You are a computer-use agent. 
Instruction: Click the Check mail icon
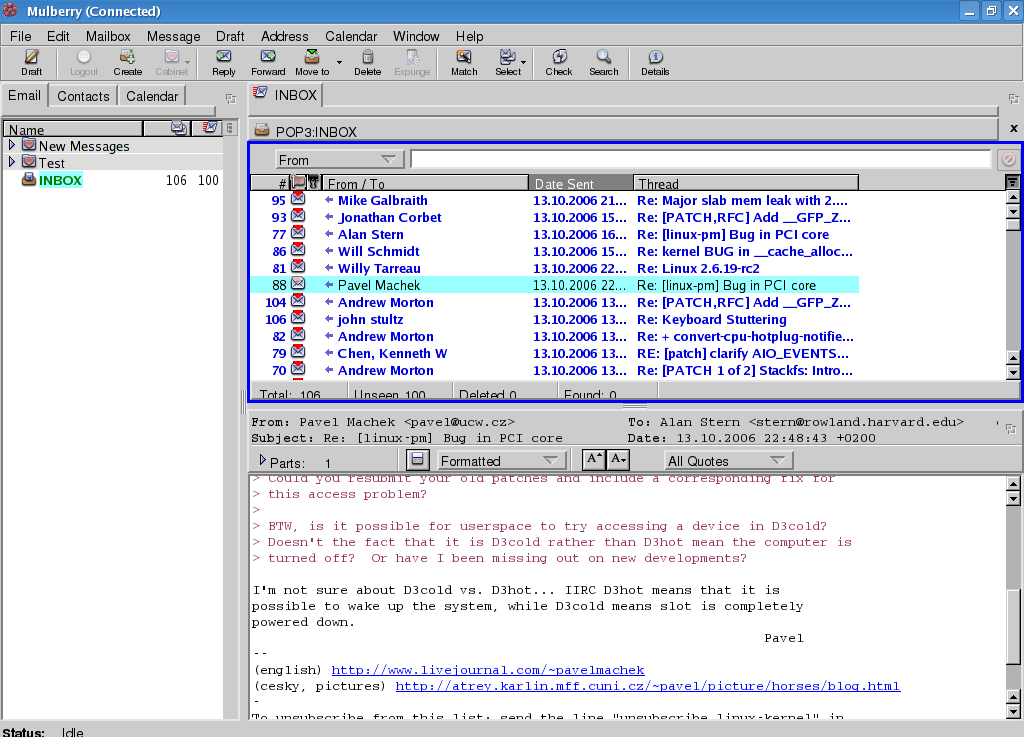559,62
